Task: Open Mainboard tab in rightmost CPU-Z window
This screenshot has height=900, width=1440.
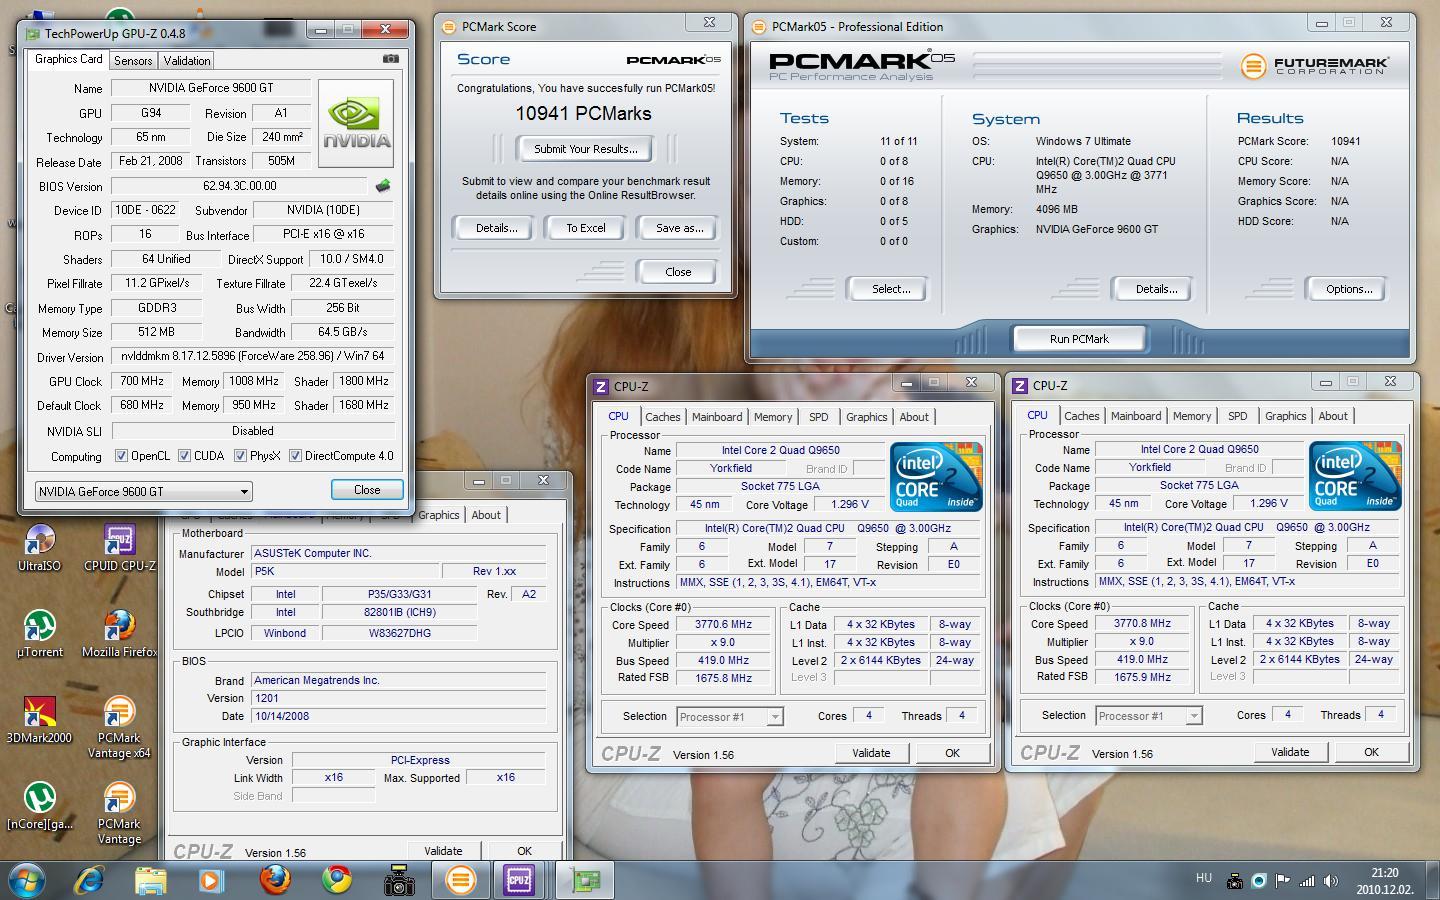Action: click(1136, 416)
